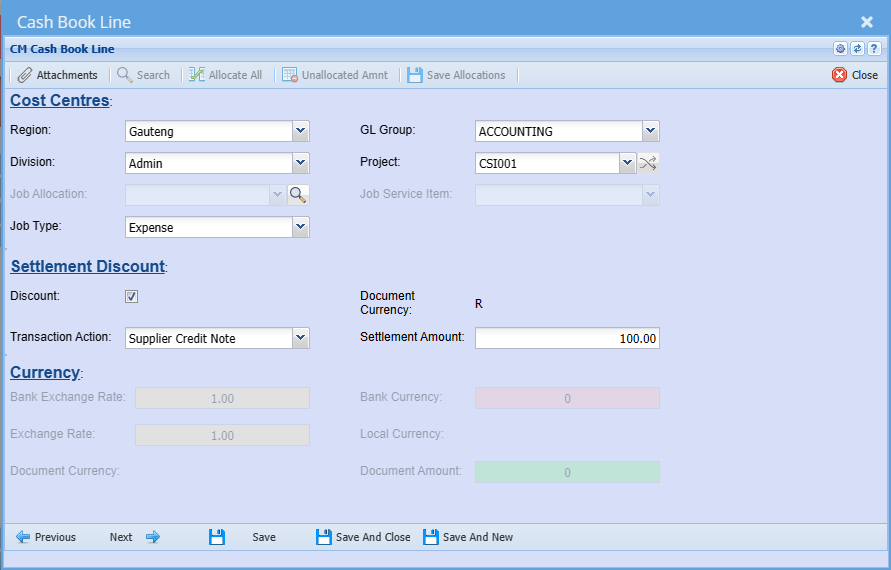The image size is (891, 570).
Task: Click the Project shuffle arrows icon
Action: point(648,164)
